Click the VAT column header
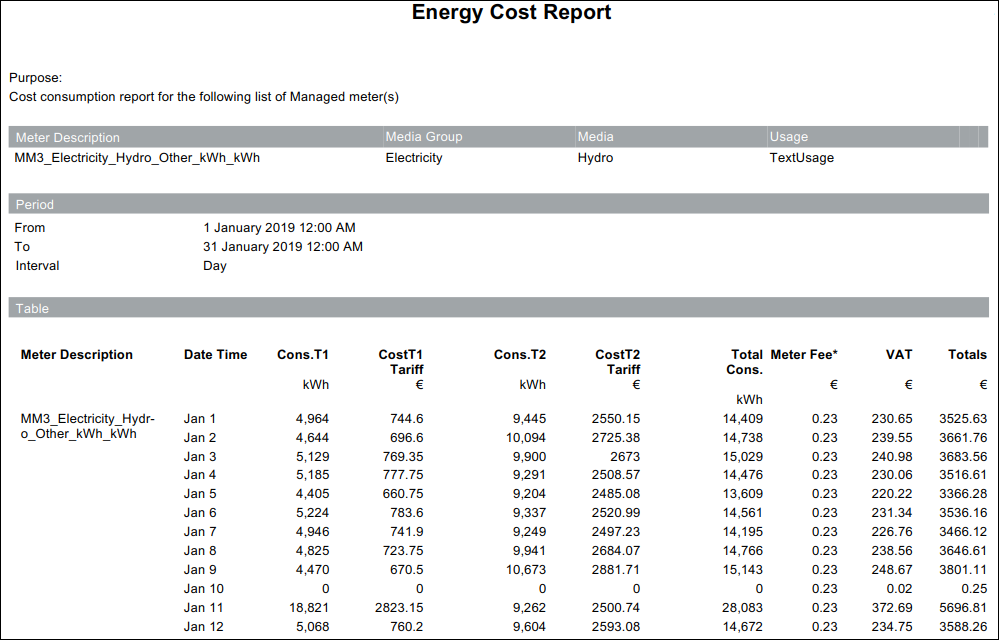Screen dimensions: 999x640 (899, 355)
